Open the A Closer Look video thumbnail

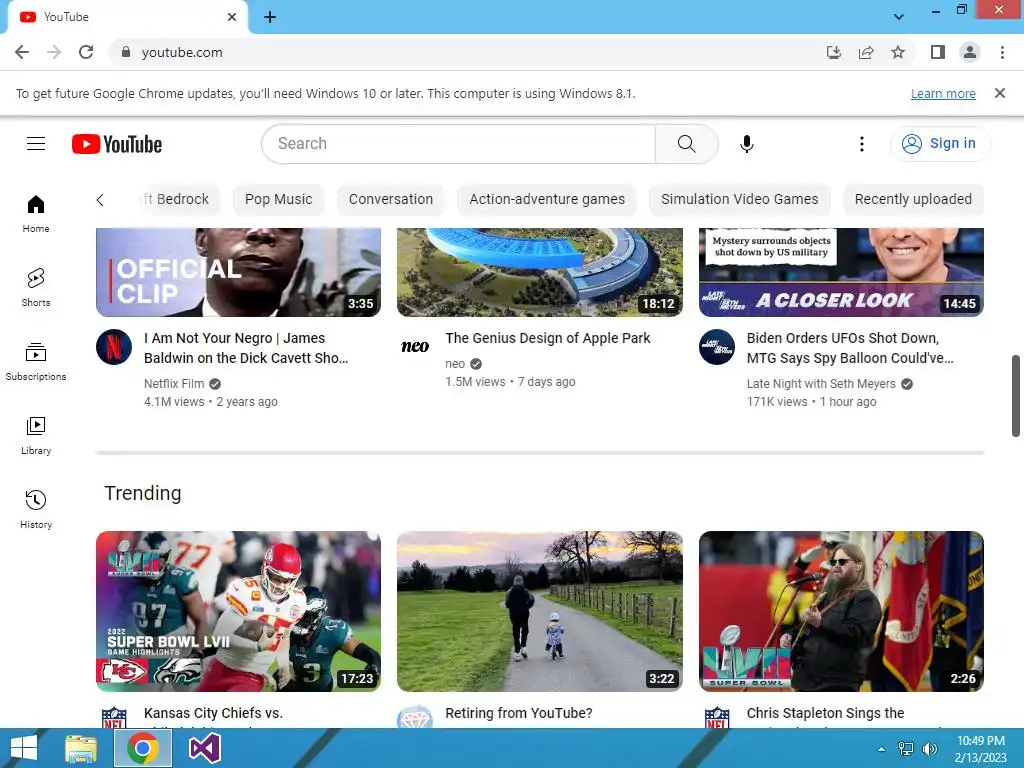tap(841, 272)
